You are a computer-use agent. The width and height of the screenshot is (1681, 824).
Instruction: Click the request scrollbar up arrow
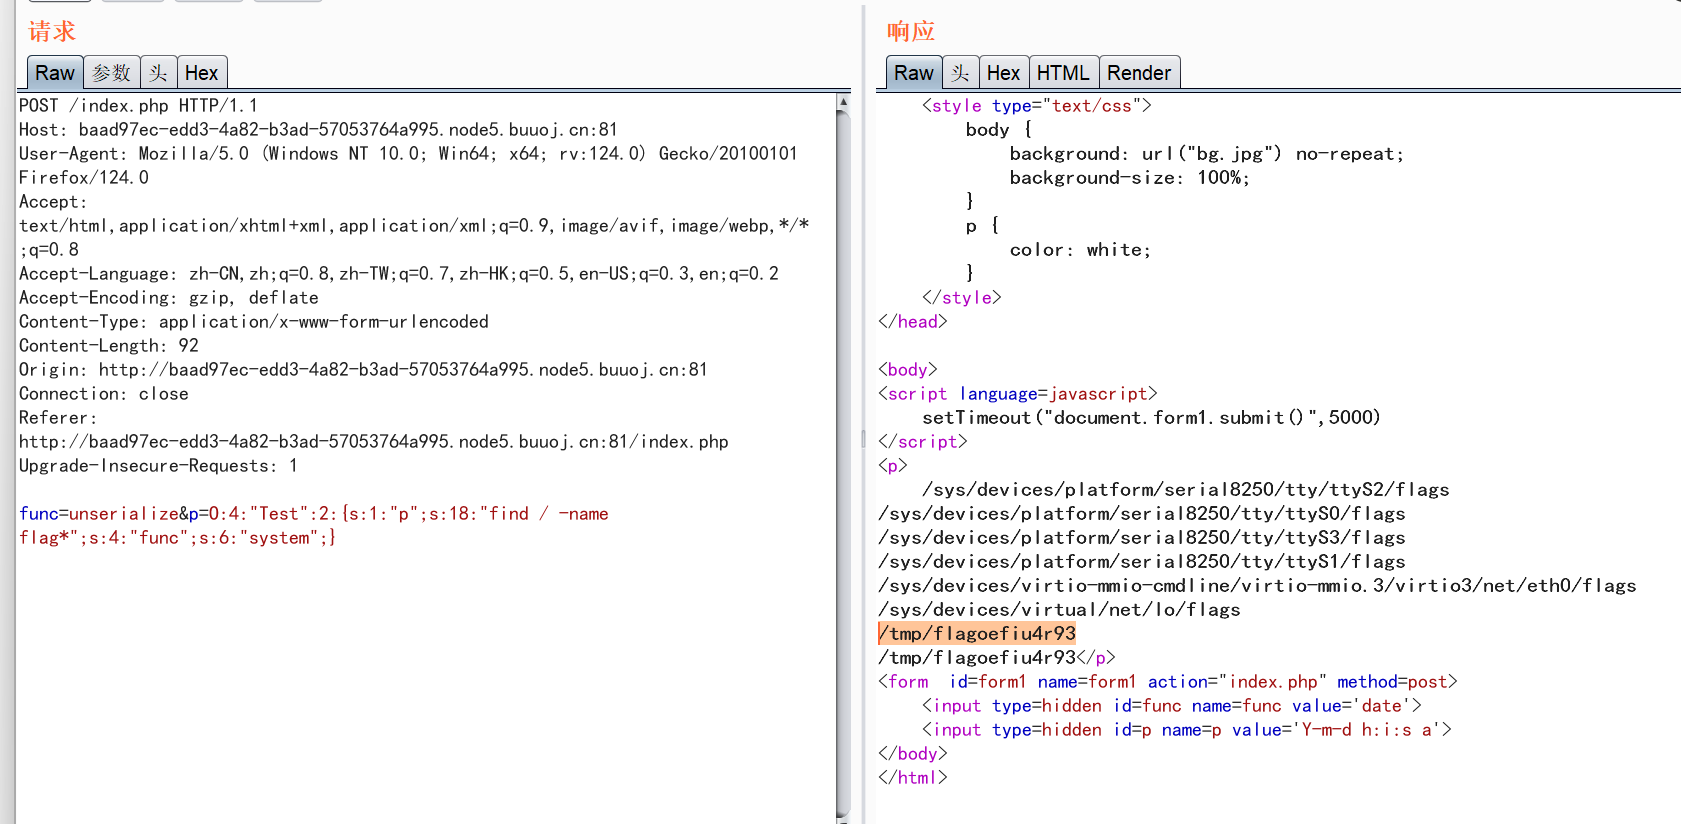coord(843,102)
